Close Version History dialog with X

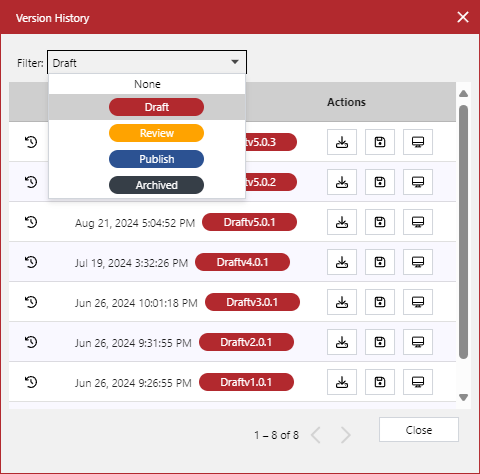[463, 17]
